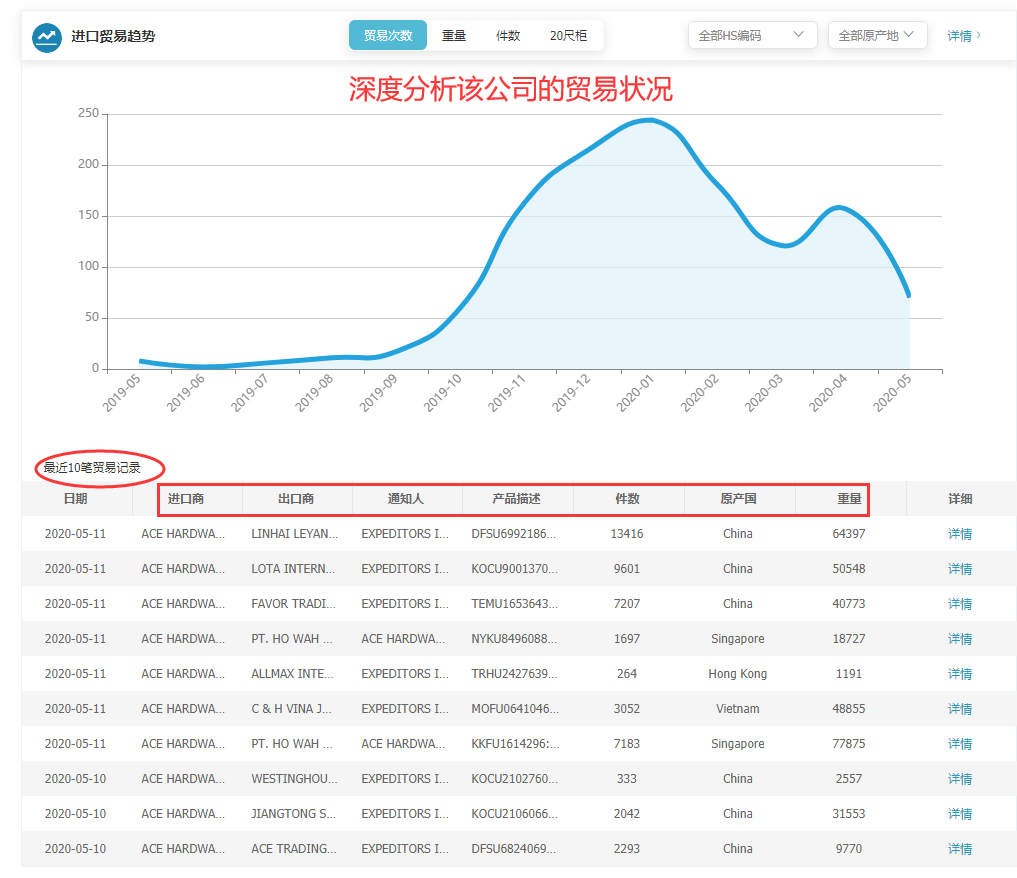Open the 全部HS编码 dropdown
1017x878 pixels.
[752, 34]
